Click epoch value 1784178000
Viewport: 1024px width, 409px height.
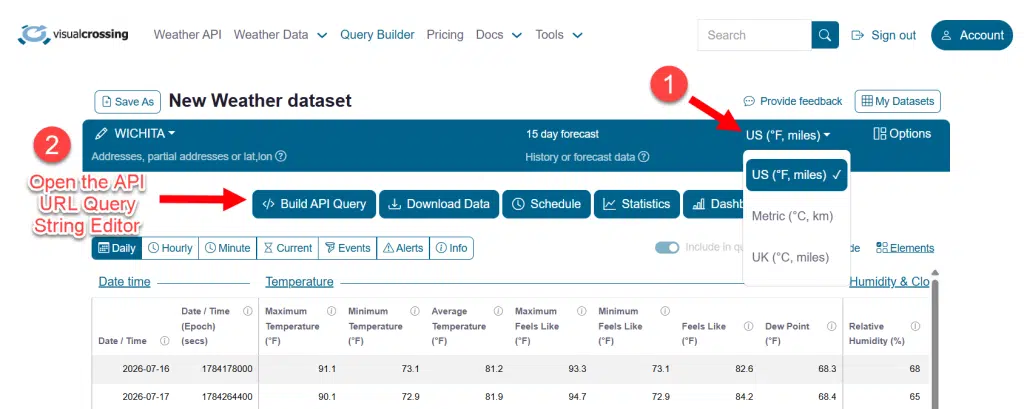coord(227,369)
